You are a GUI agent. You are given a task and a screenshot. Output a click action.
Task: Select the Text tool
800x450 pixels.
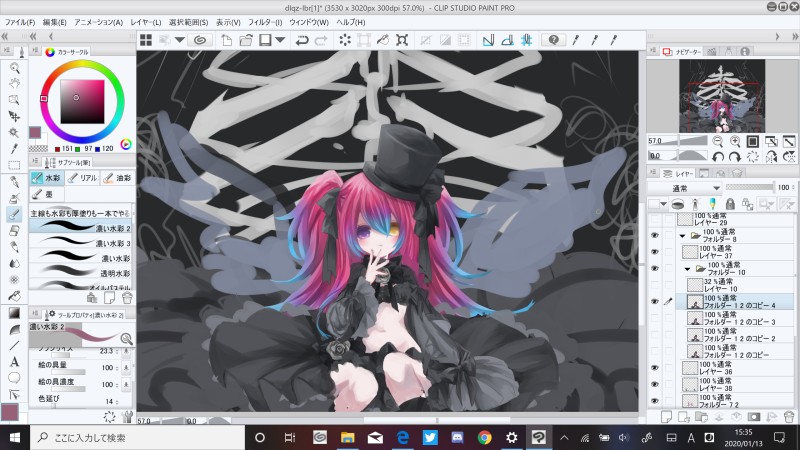(14, 362)
